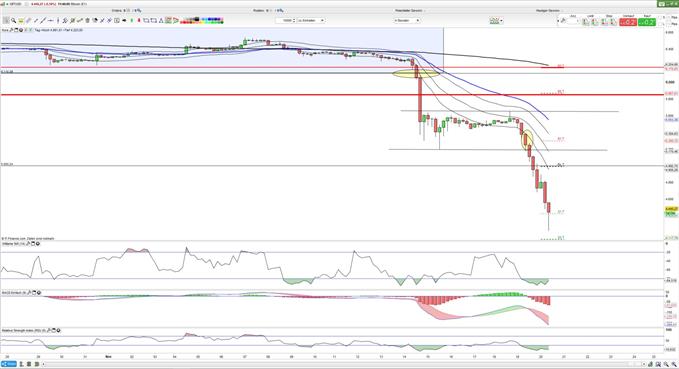Click the round close icon on price panel
Screen dimensions: 679x369
pyautogui.click(x=21, y=30)
